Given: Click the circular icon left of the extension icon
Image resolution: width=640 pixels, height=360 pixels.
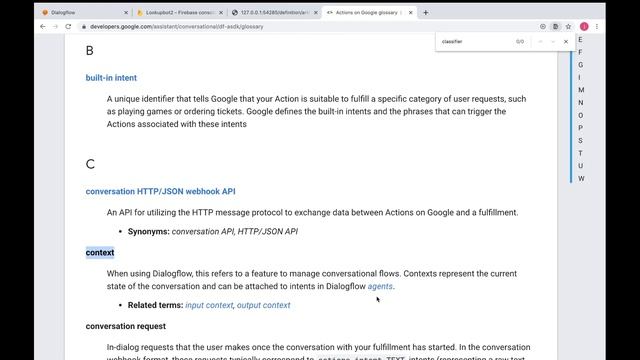Looking at the screenshot, I should [542, 27].
